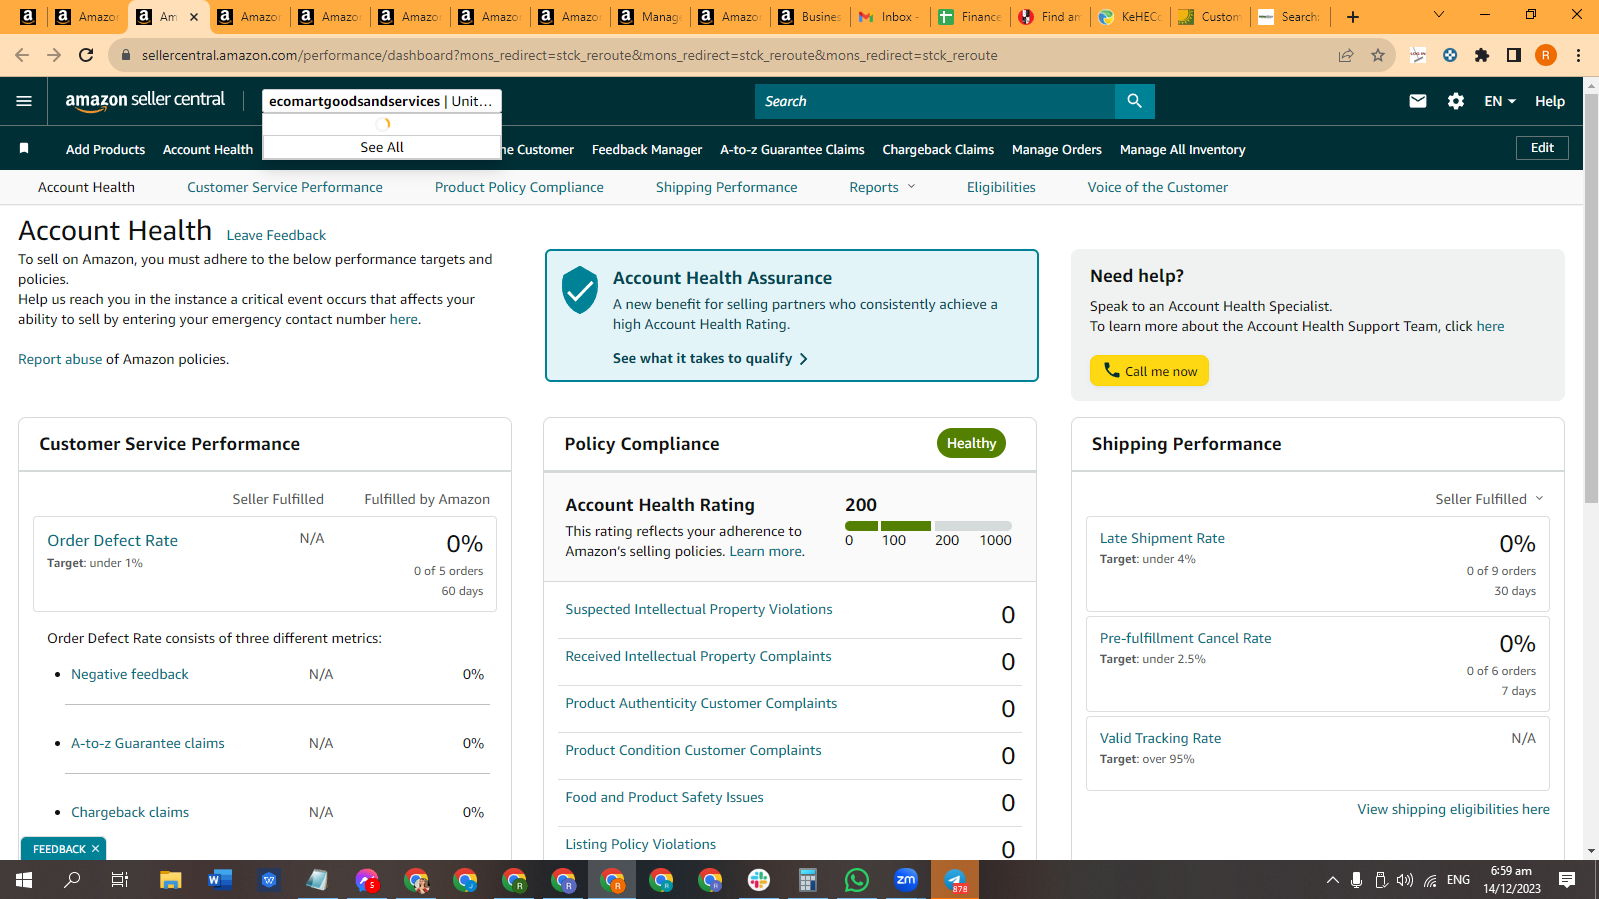Viewport: 1599px width, 899px height.
Task: Click See All in the account dropdown
Action: [x=382, y=147]
